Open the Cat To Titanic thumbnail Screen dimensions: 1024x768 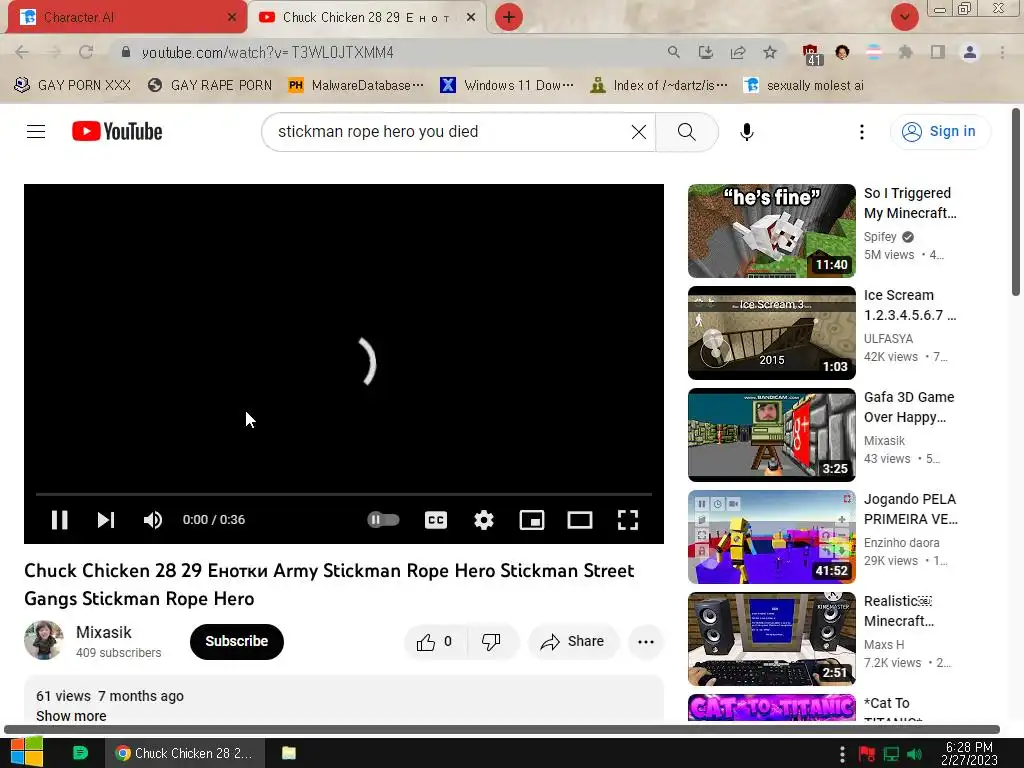[x=771, y=708]
